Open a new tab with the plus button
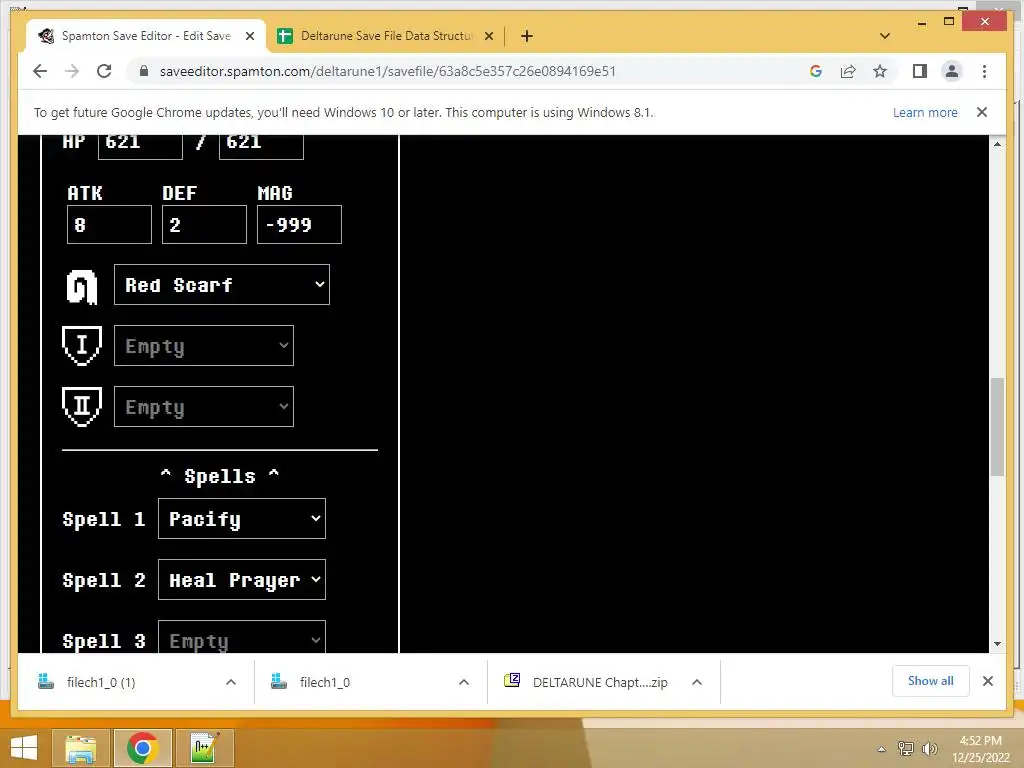This screenshot has height=768, width=1024. coord(526,36)
